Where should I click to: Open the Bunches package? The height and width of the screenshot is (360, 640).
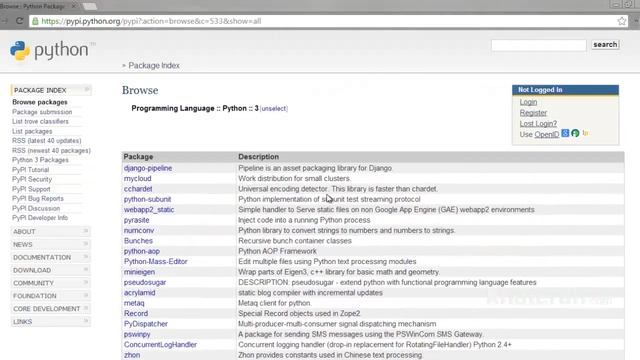click(138, 241)
